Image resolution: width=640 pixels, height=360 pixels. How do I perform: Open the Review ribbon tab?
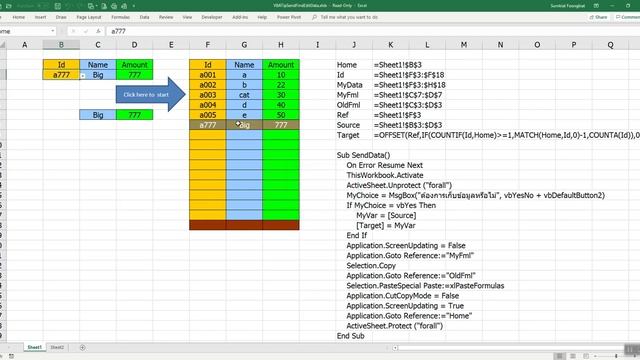coord(166,17)
